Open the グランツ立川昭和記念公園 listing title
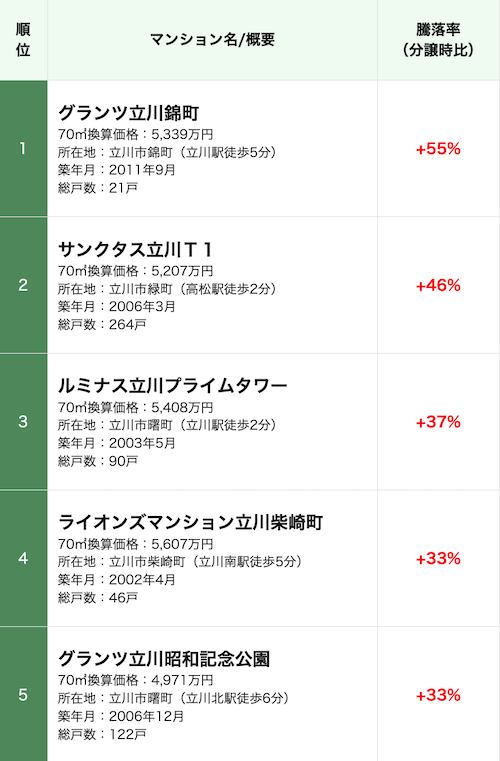 tap(164, 659)
